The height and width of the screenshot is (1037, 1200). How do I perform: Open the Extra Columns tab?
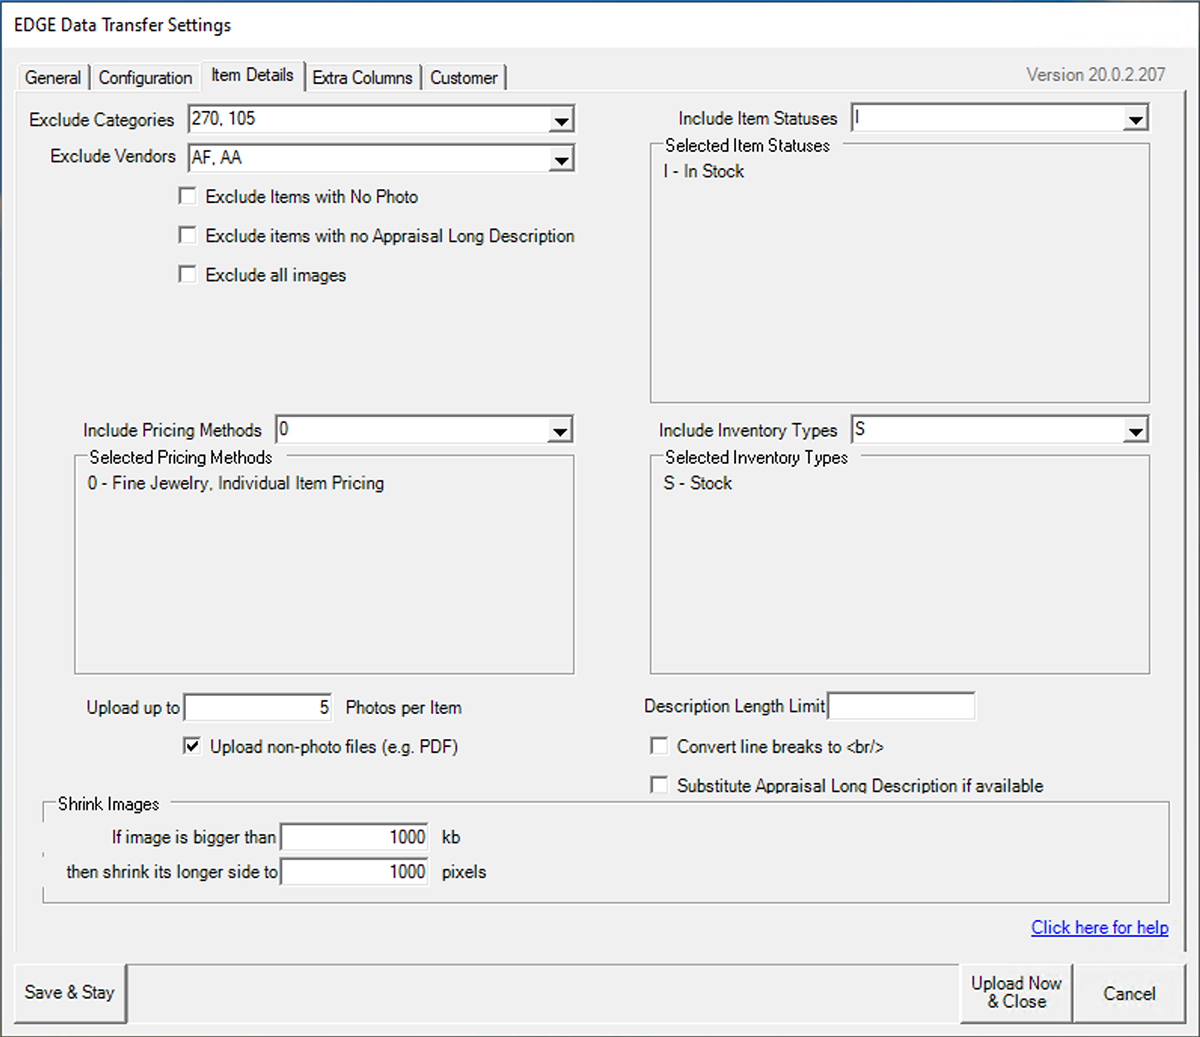[362, 78]
